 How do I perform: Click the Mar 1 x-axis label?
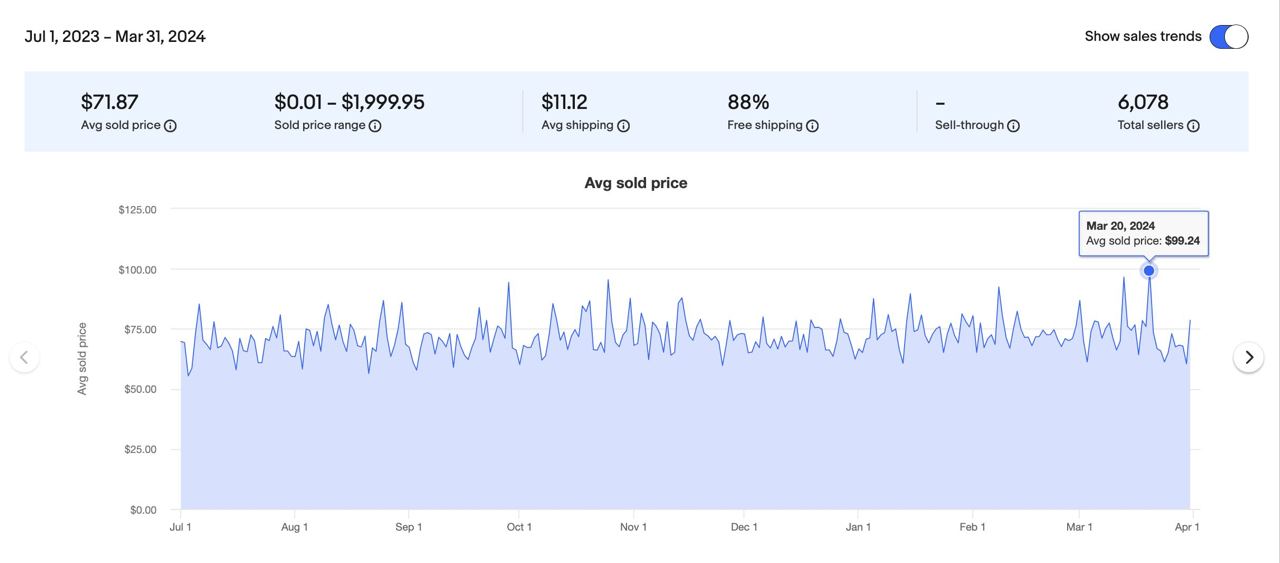[1079, 527]
